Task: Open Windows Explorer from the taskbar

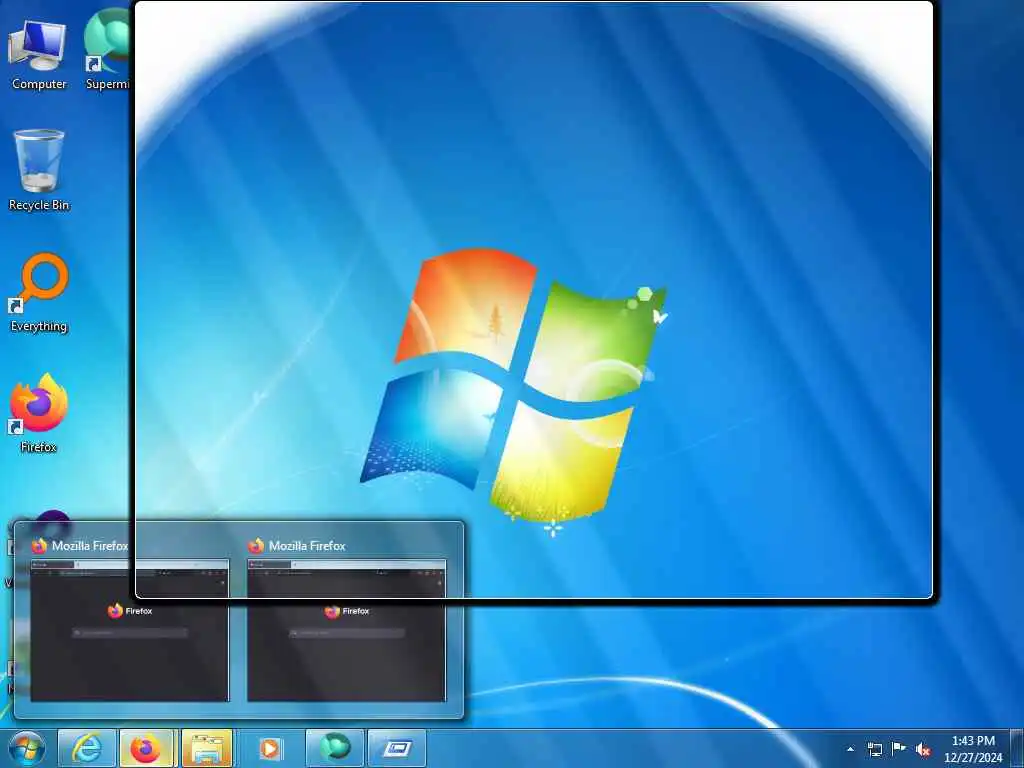Action: [x=207, y=748]
